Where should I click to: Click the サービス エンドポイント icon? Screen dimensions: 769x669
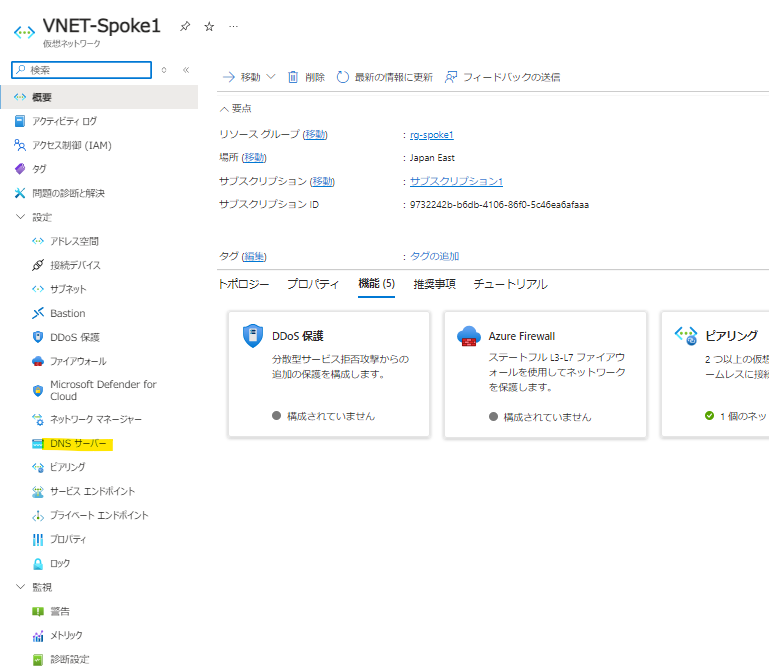[x=38, y=491]
